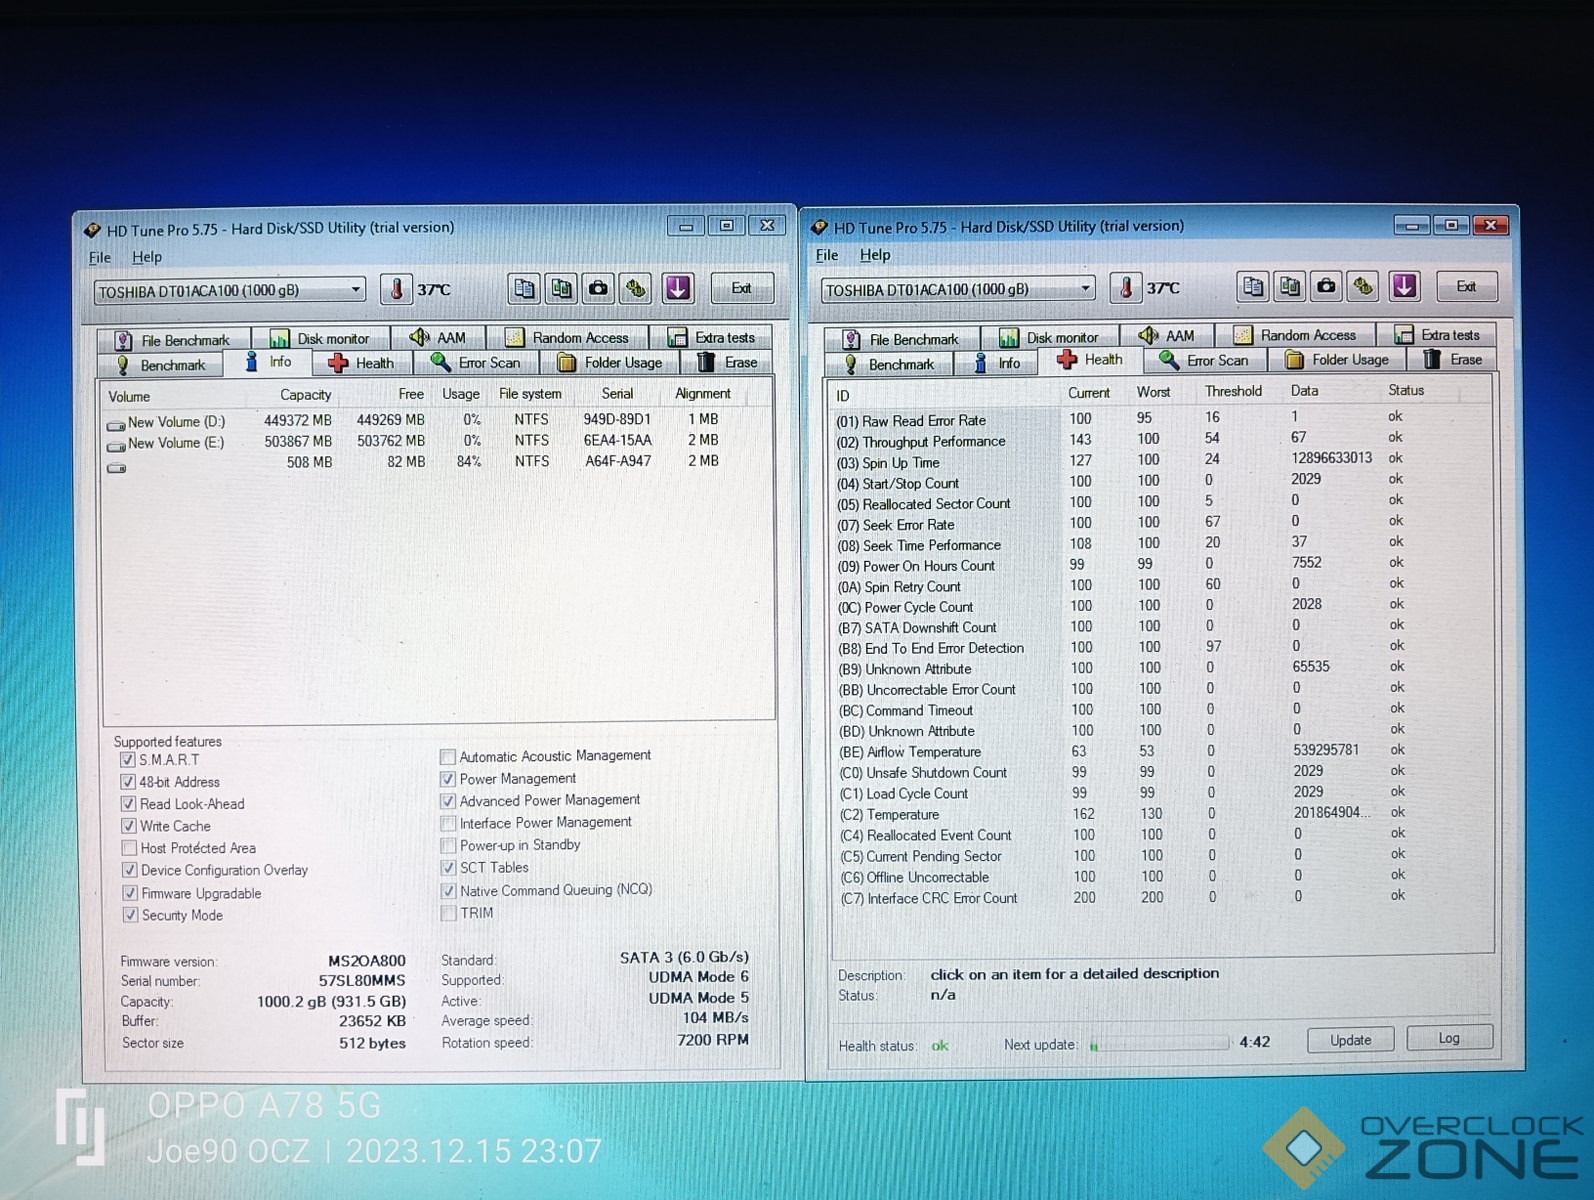The height and width of the screenshot is (1200, 1594).
Task: Toggle Native Command Queuing (NCQ) checkbox
Action: (x=449, y=891)
